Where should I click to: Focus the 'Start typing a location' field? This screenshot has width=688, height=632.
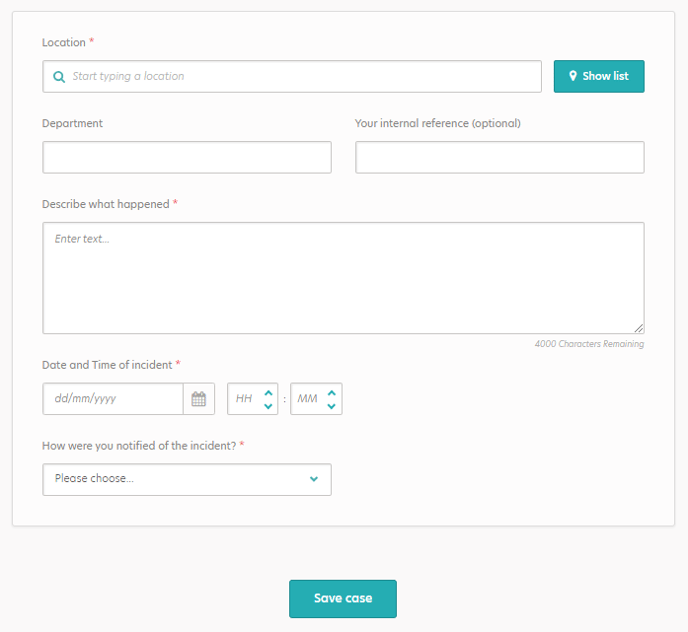292,76
